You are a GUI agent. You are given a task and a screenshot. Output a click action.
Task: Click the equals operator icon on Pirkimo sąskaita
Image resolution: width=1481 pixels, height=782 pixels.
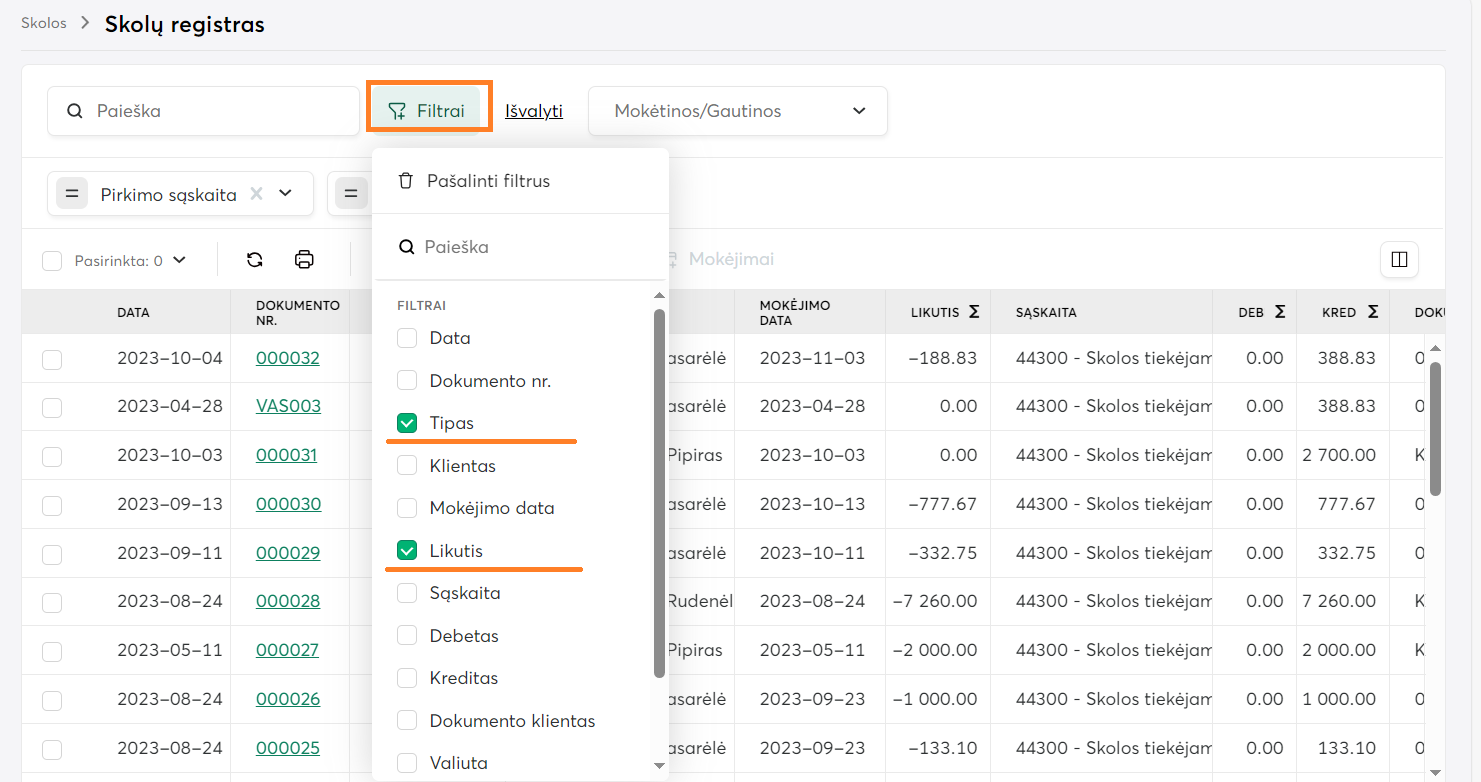[72, 194]
